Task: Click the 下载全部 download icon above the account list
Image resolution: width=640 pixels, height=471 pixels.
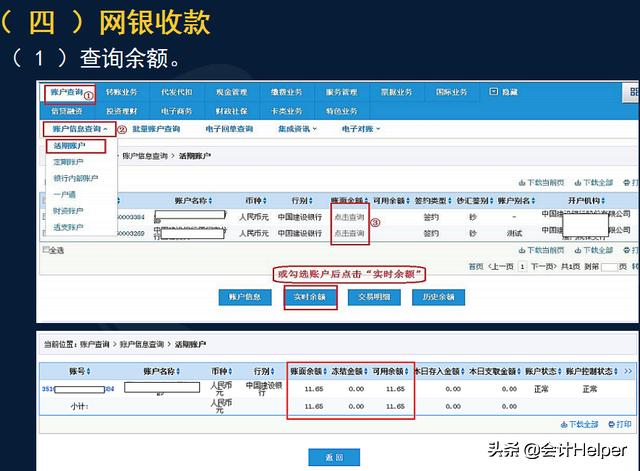Action: tap(578, 183)
